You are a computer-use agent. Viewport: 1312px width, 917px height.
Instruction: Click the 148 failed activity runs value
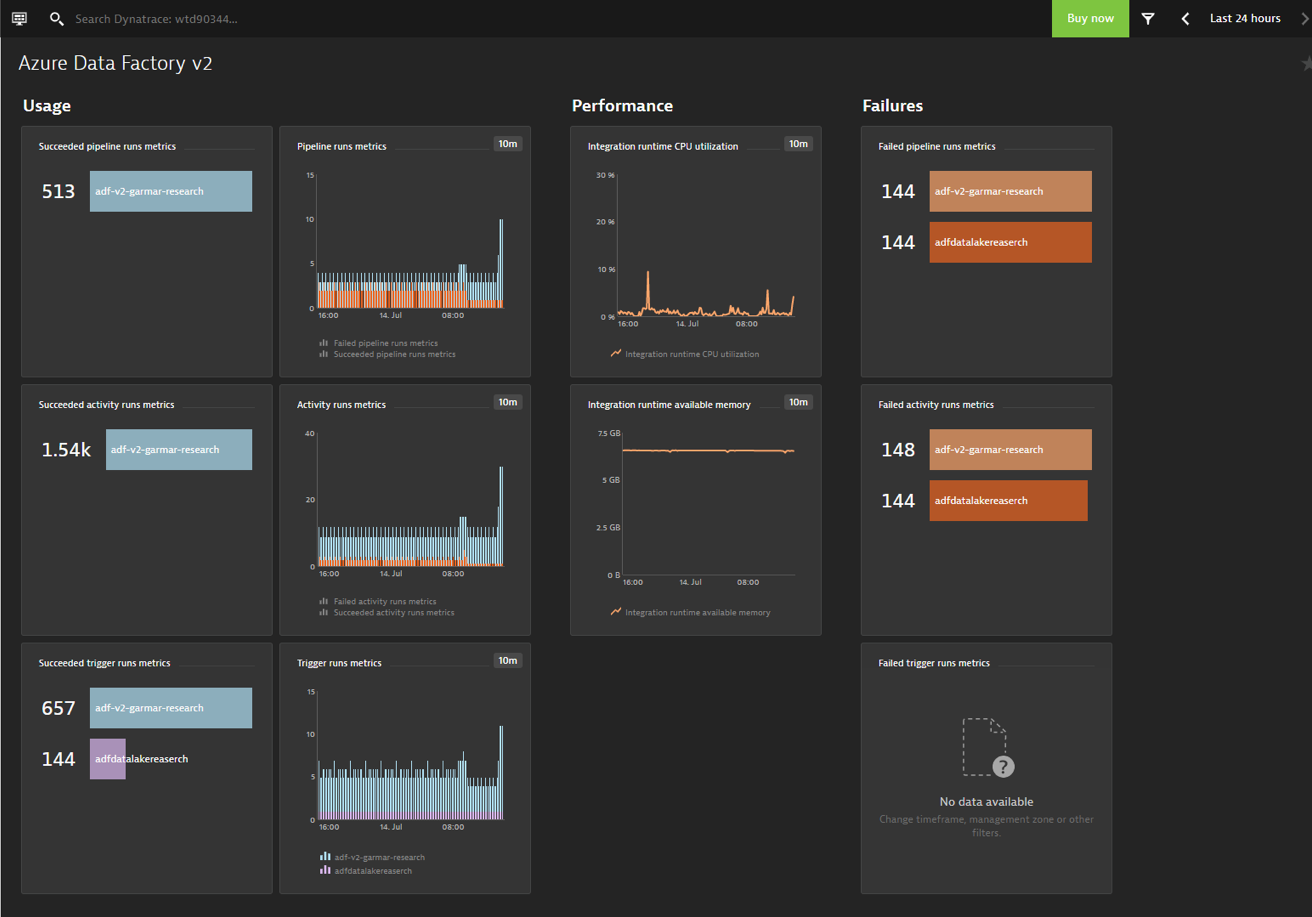coord(898,450)
